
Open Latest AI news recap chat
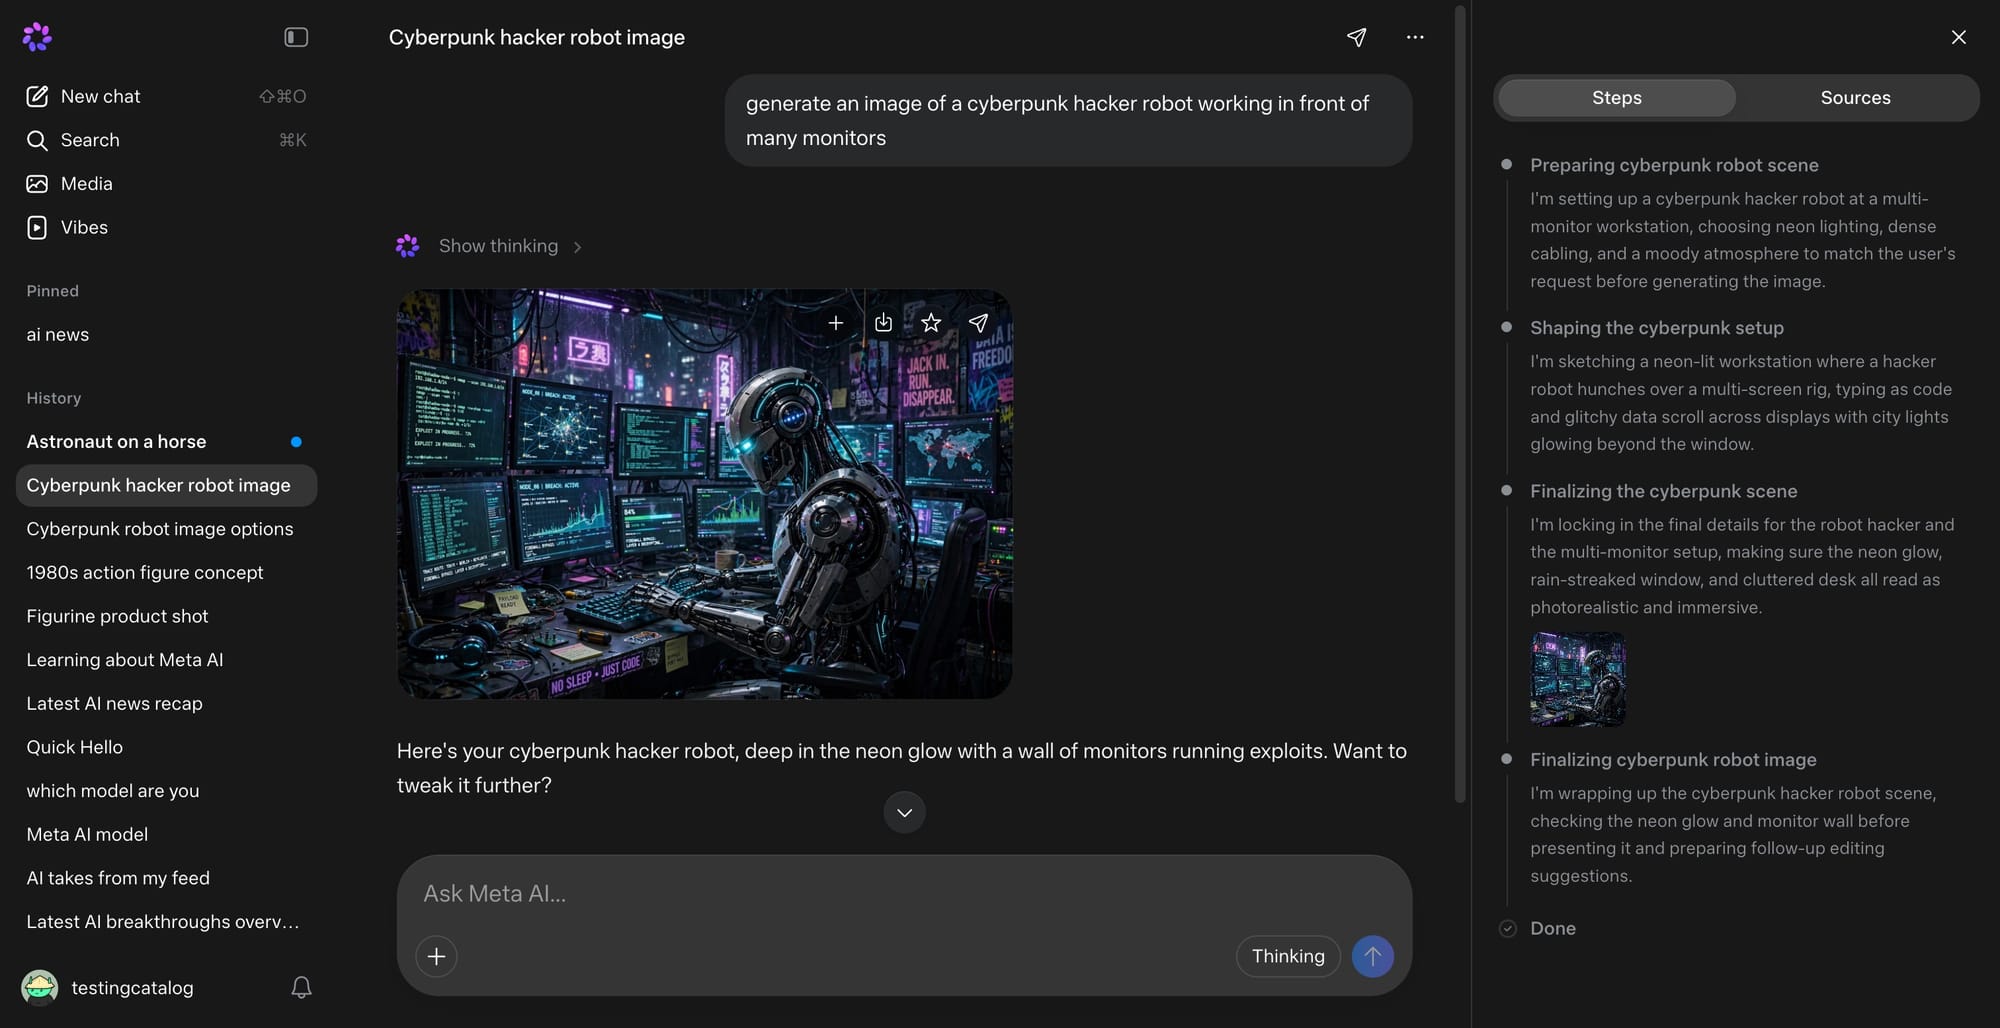coord(166,704)
